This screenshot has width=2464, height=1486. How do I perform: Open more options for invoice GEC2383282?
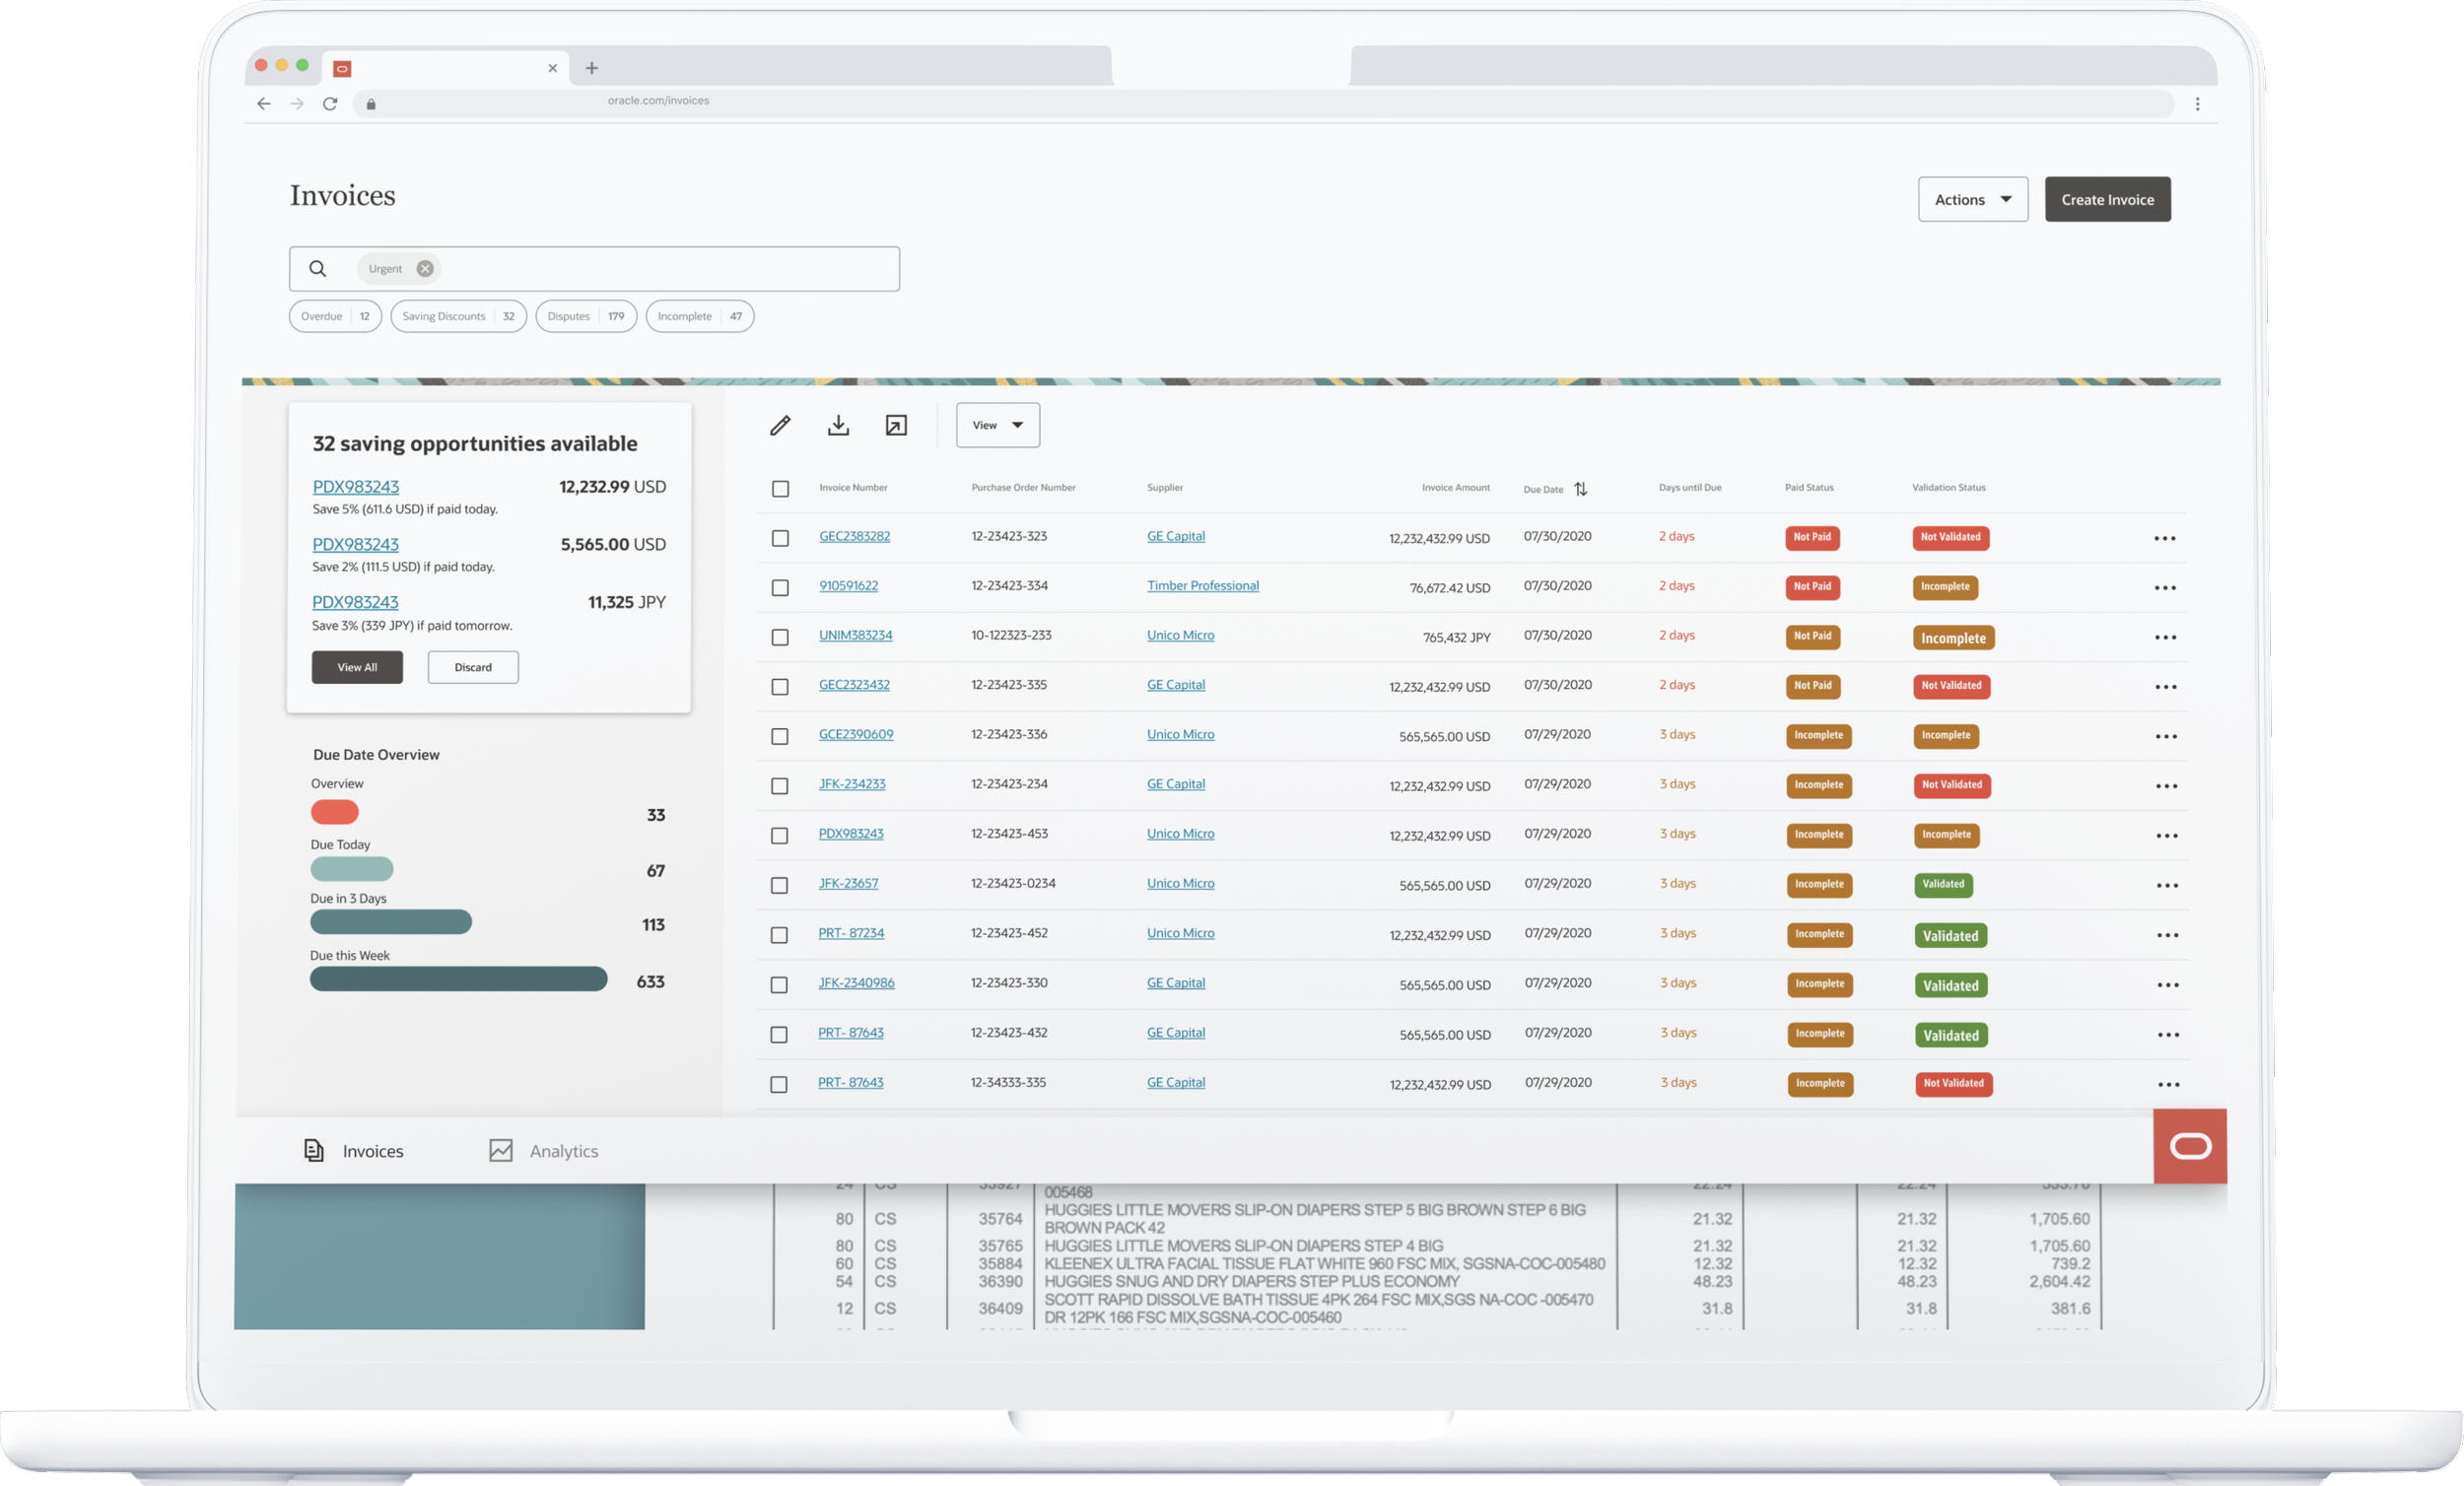tap(2164, 538)
